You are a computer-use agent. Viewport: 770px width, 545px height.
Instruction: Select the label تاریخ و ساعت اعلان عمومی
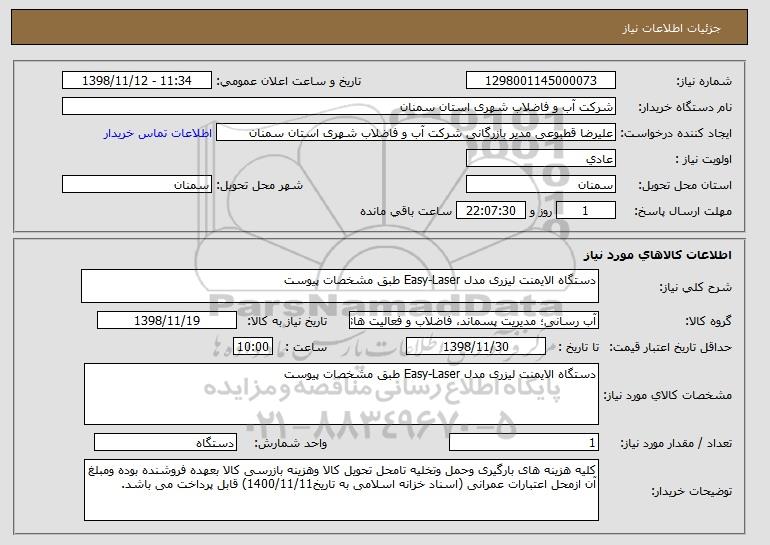(x=289, y=81)
